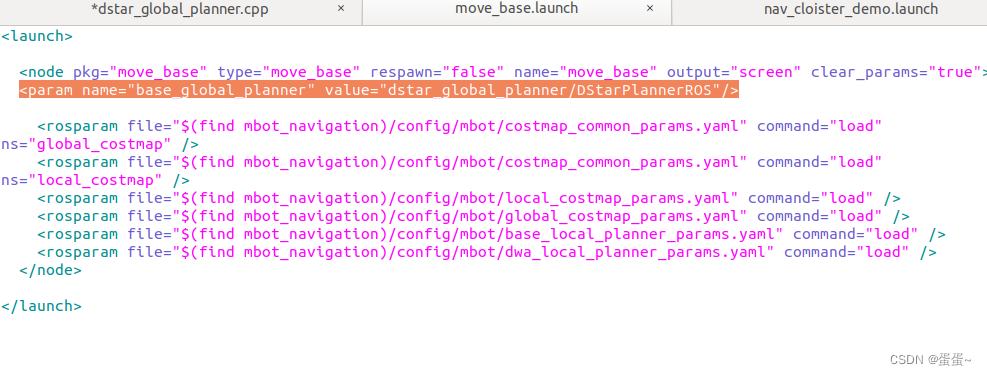Click the ns="local_costmap" text
987x376 pixels.
tap(82, 180)
